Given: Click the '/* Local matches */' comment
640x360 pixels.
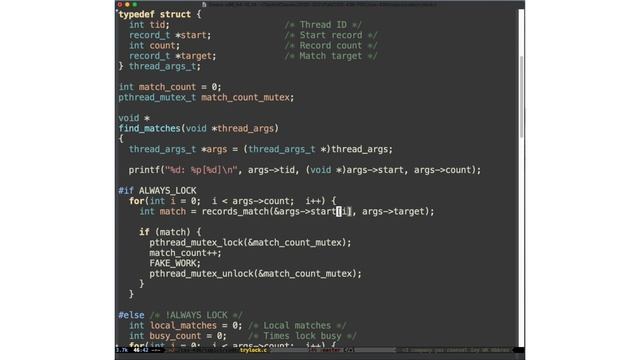Looking at the screenshot, I should pos(297,325).
